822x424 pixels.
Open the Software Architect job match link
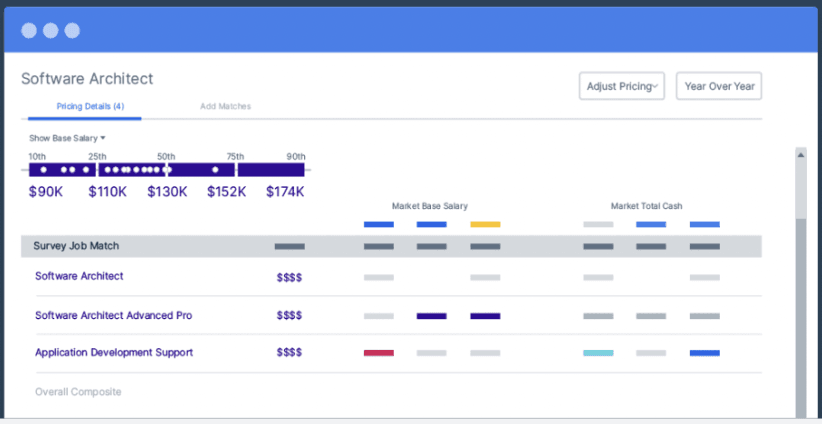coord(79,276)
